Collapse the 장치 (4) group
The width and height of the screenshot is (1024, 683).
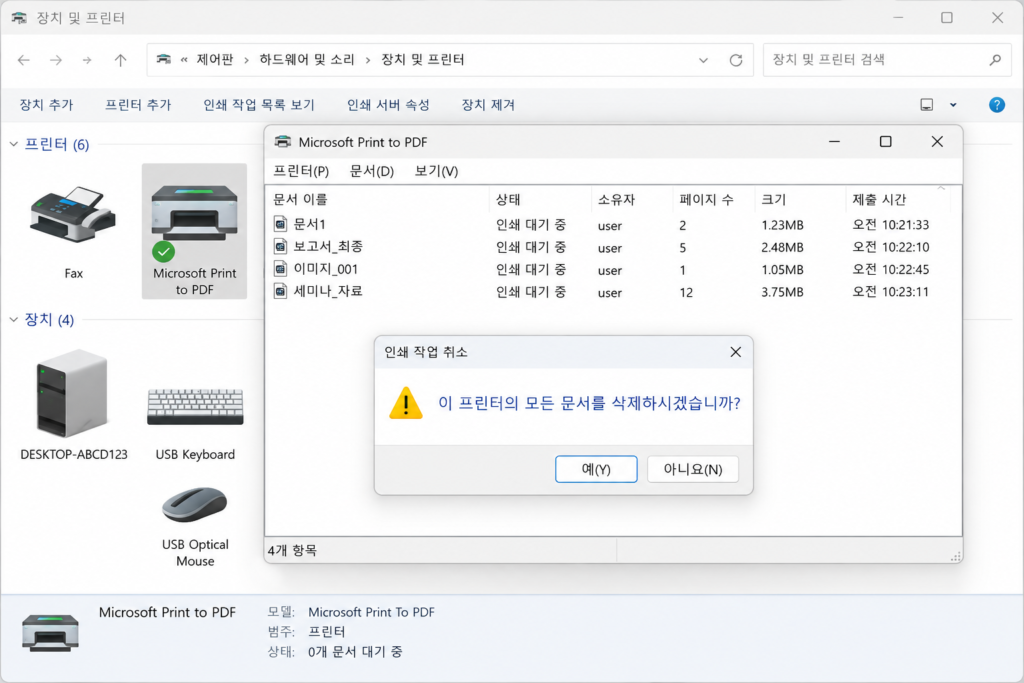13,319
